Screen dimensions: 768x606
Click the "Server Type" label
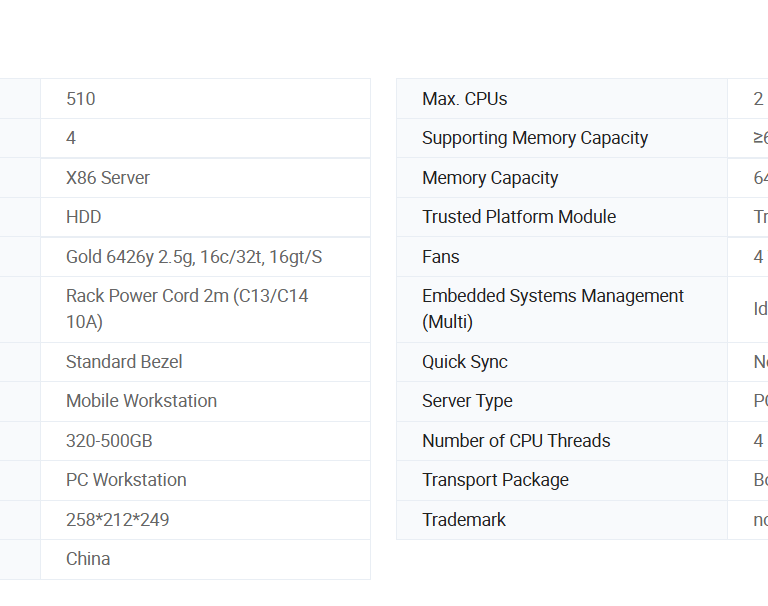click(x=467, y=401)
